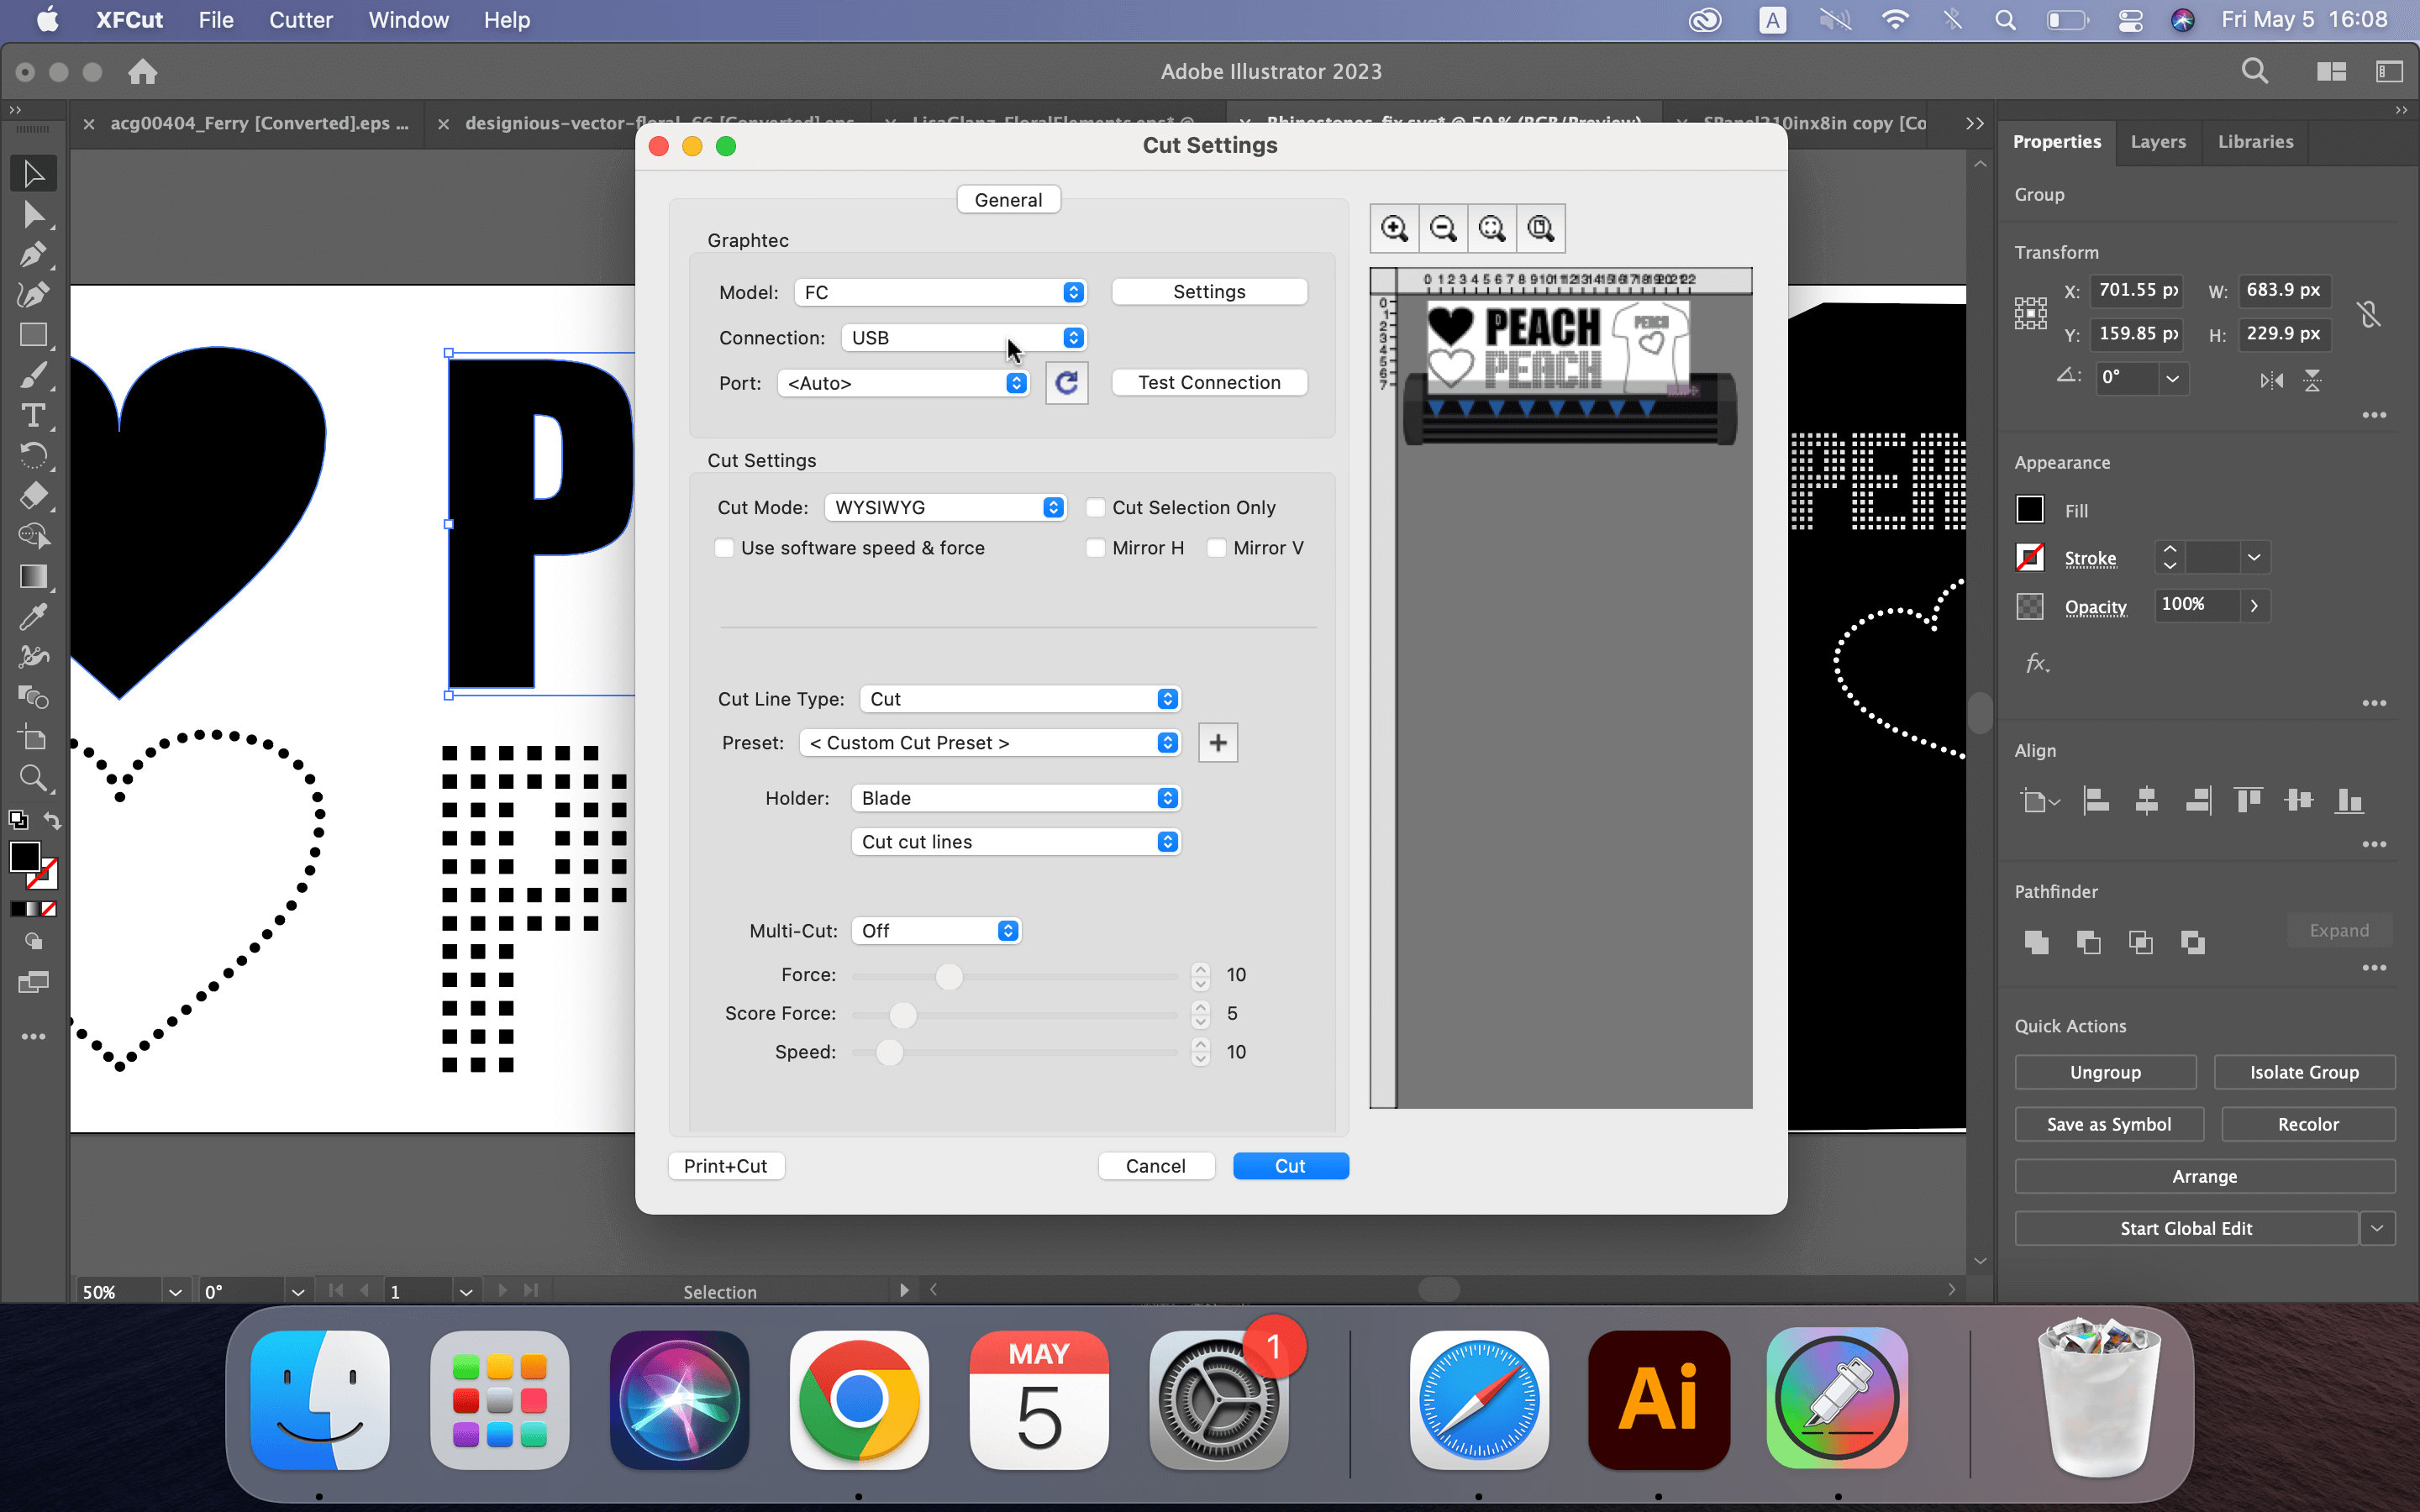The image size is (2420, 1512).
Task: Switch to the Layers tab
Action: [2157, 141]
